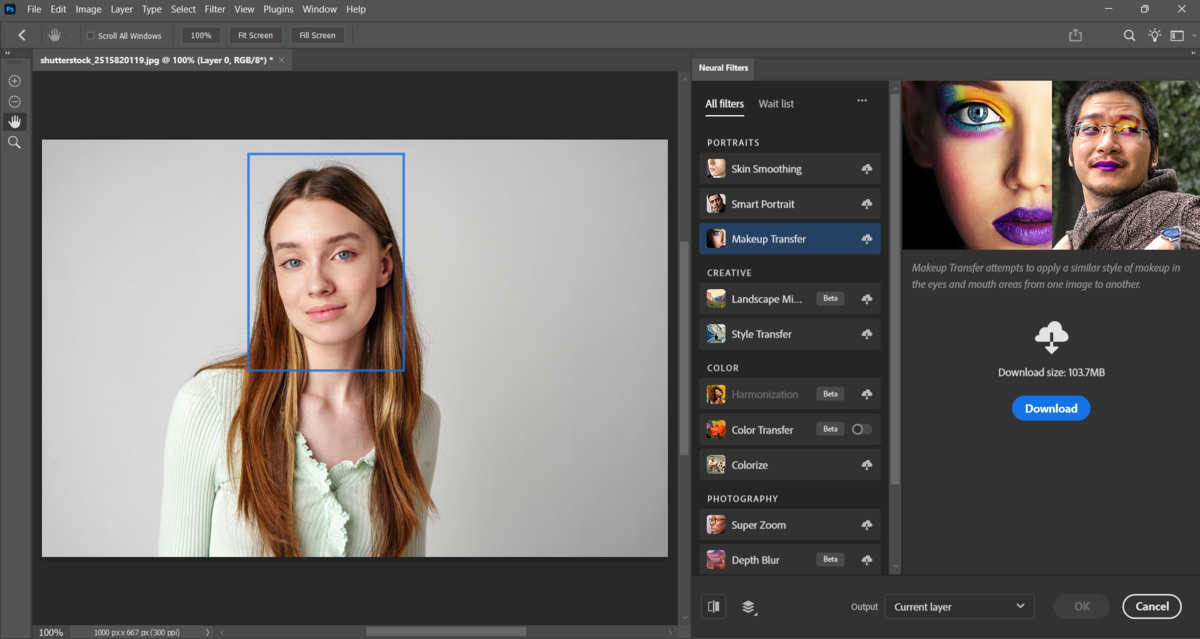
Task: Select the Subtract from selection (minus) tool
Action: pos(14,101)
